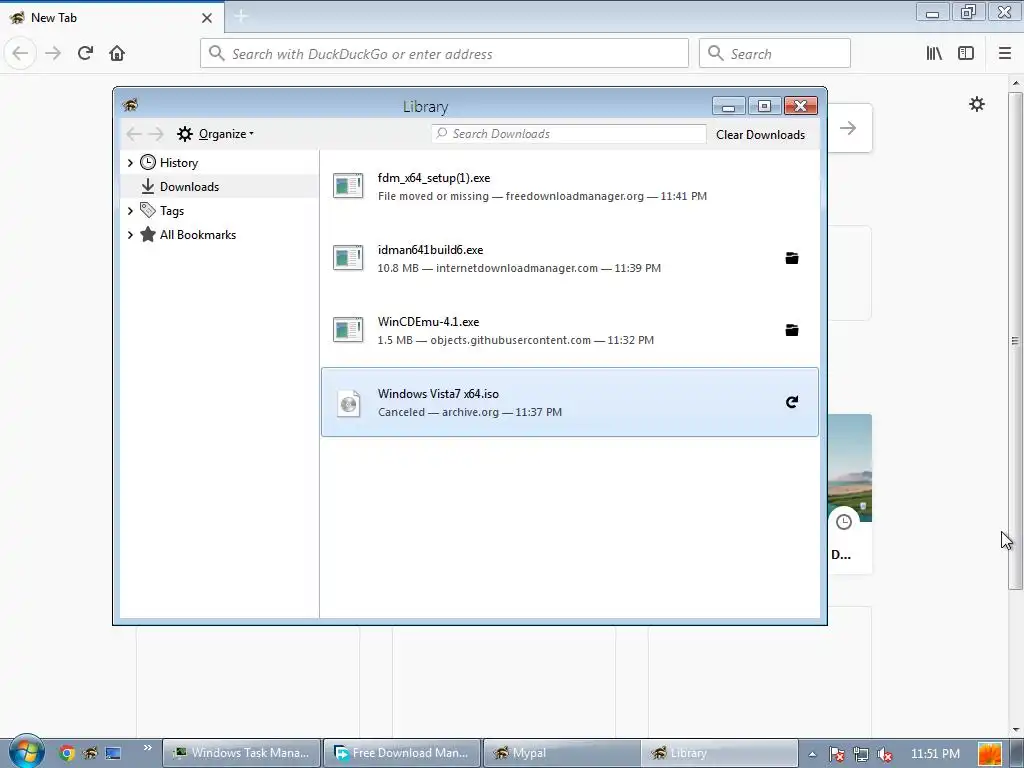
Task: Open the Organize dropdown menu
Action: pyautogui.click(x=216, y=134)
